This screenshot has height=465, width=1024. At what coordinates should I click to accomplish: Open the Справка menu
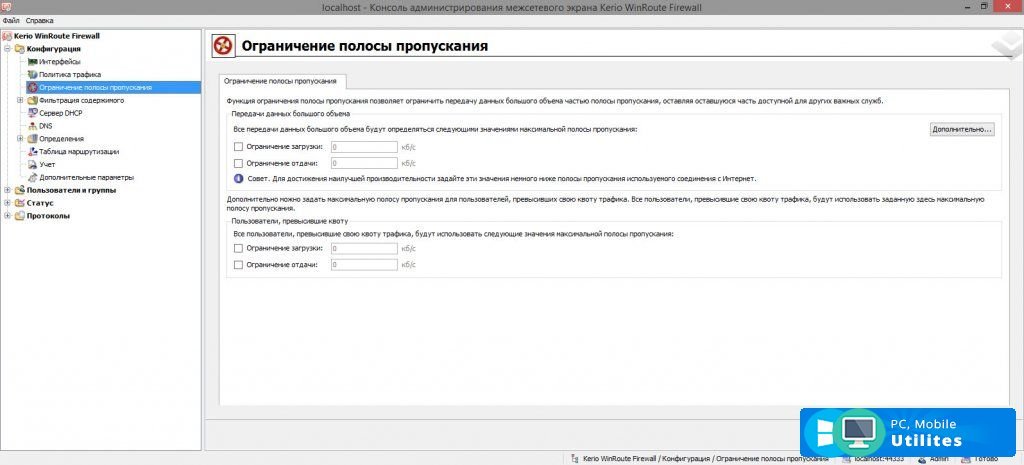[40, 21]
